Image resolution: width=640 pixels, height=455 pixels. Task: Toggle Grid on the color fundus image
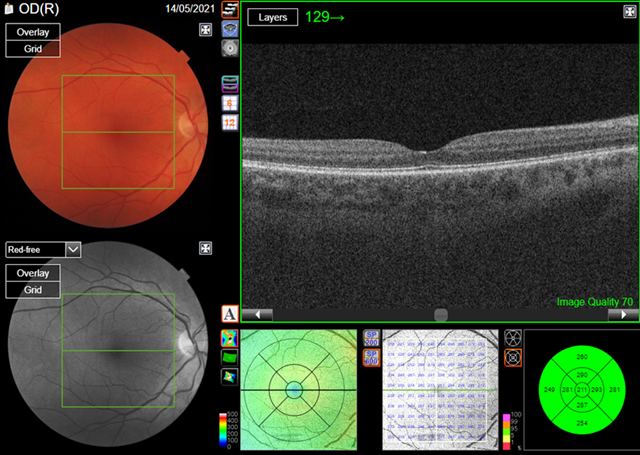[x=33, y=49]
